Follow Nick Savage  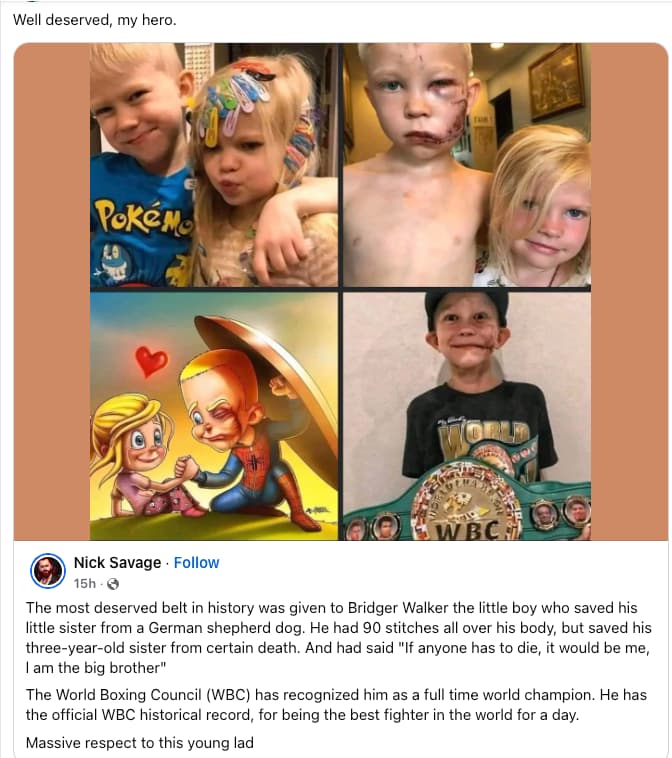click(x=196, y=563)
